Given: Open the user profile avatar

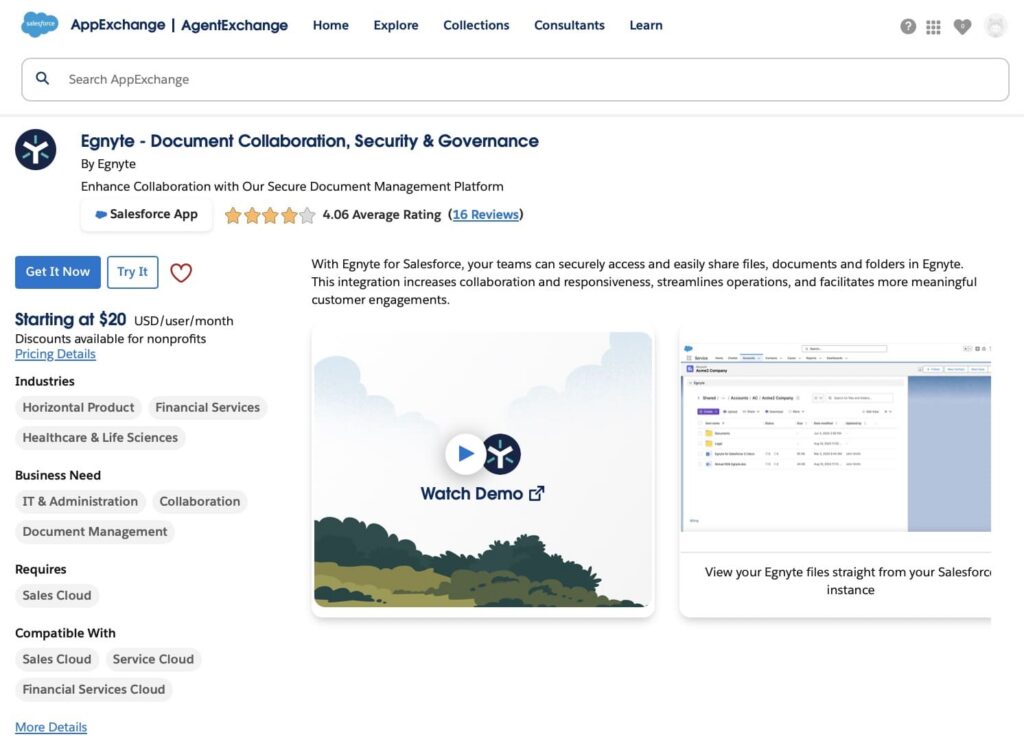Looking at the screenshot, I should point(995,26).
